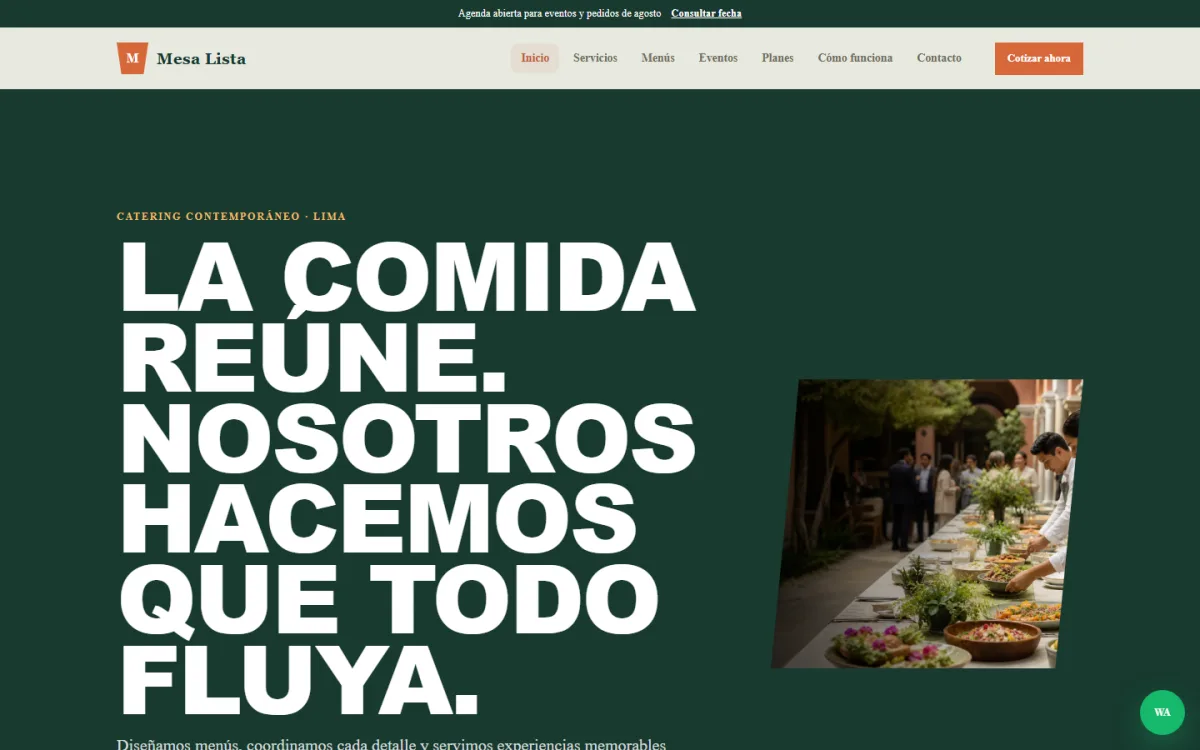Go to the Contacto page link
1200x750 pixels.
tap(939, 58)
